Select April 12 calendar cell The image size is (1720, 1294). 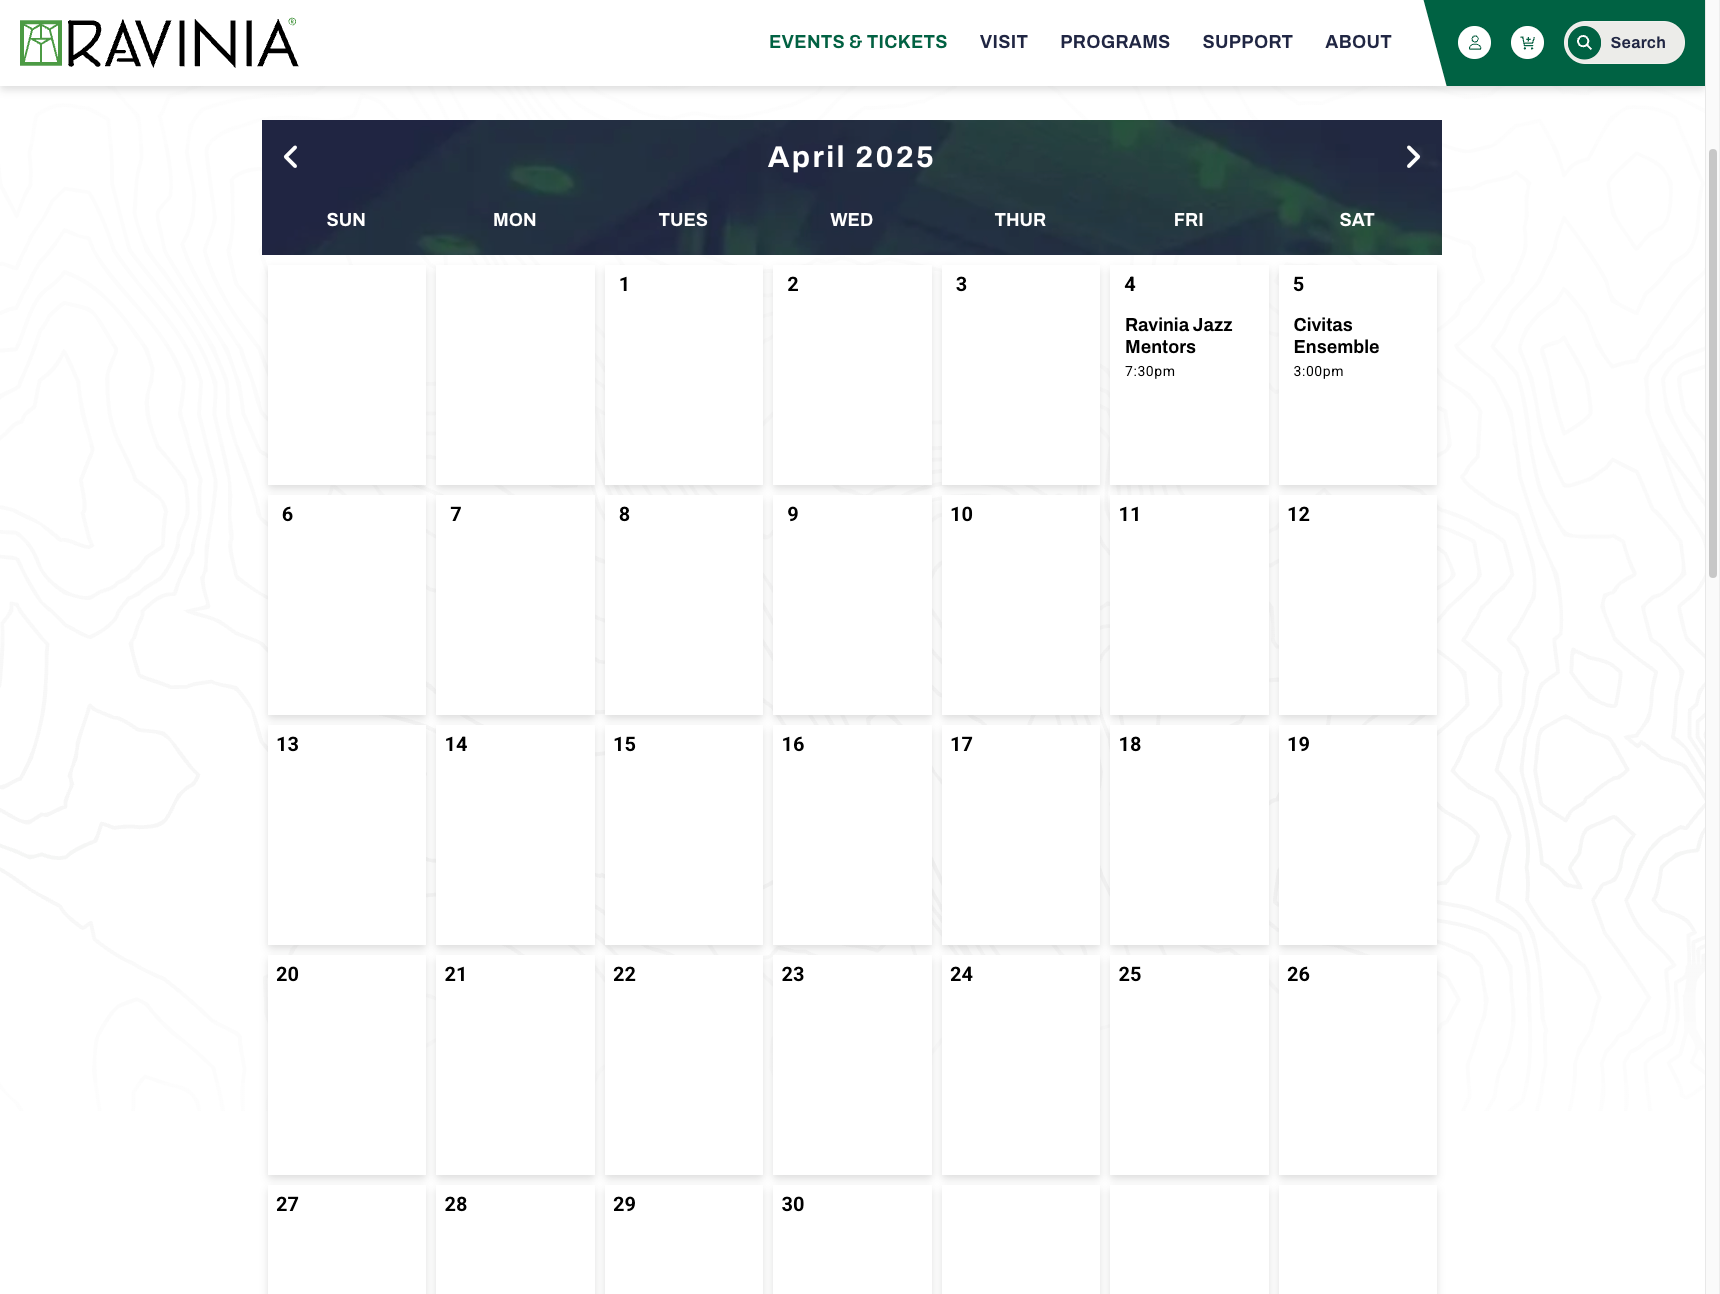1357,605
